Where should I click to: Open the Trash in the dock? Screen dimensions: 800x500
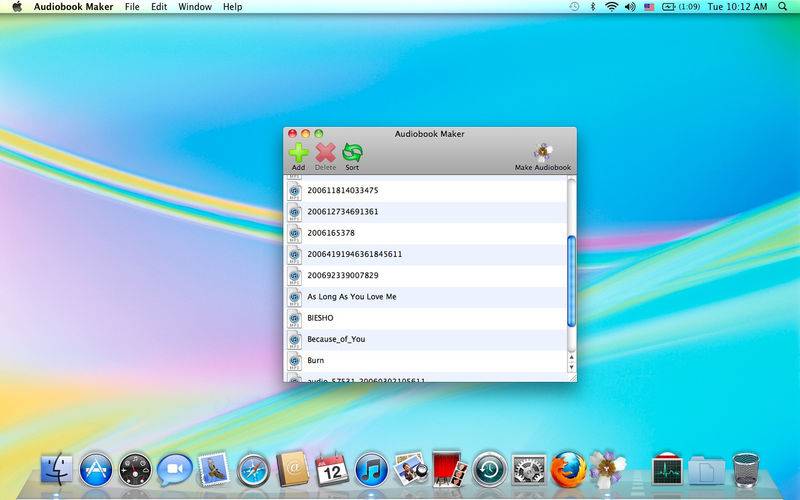[745, 468]
